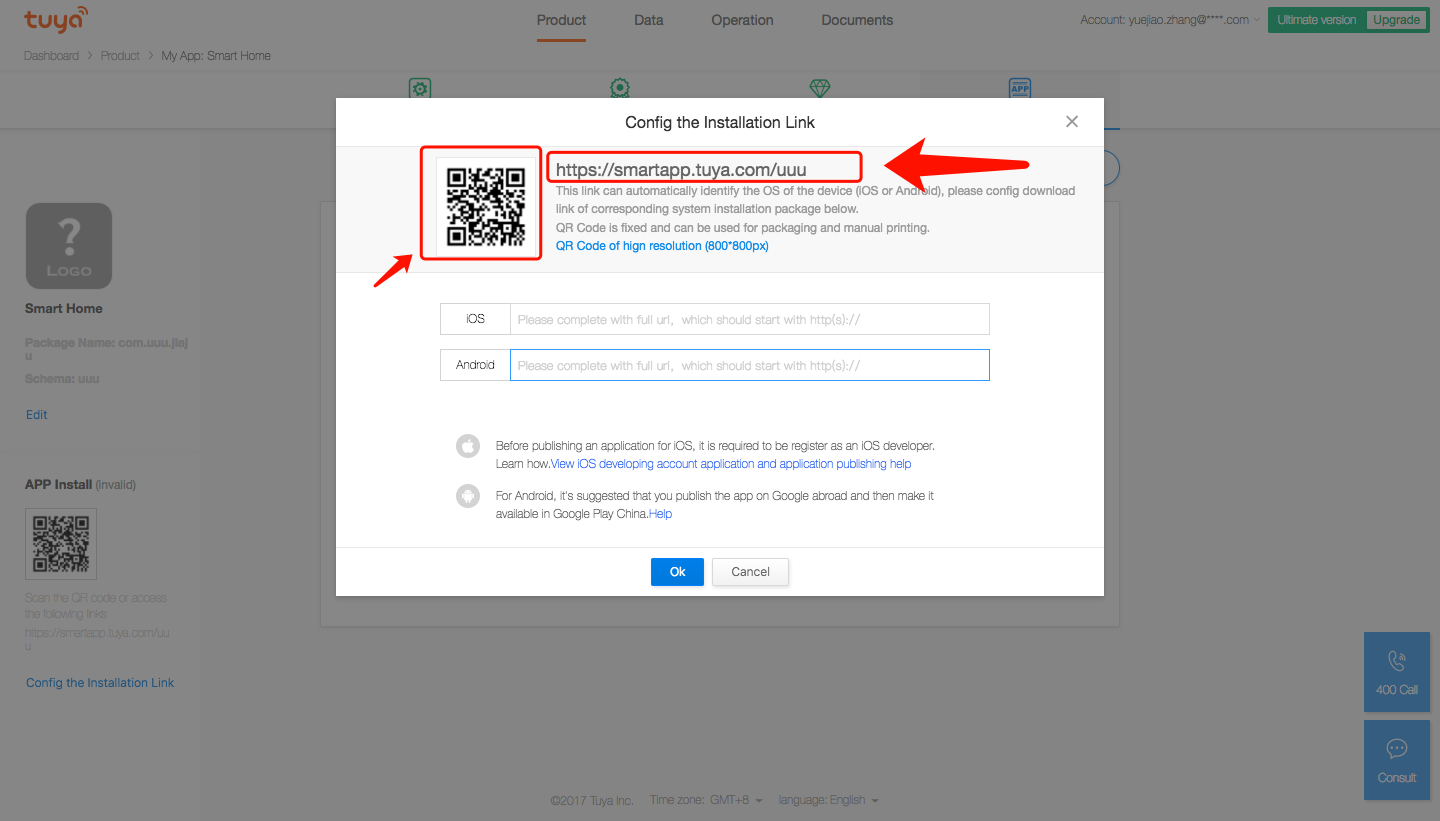Open the language English dropdown
This screenshot has width=1440, height=821.
829,800
